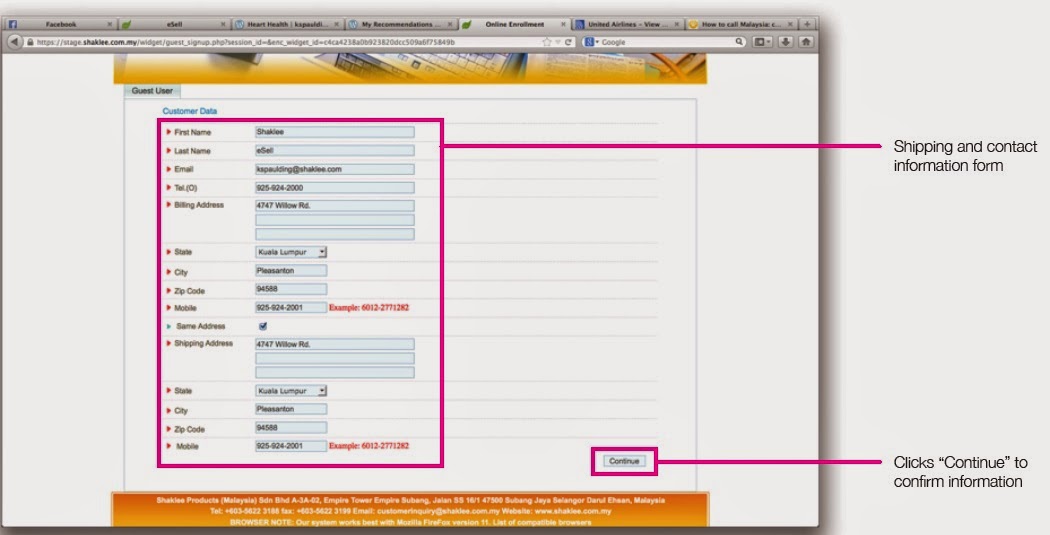Screen dimensions: 1050x535
Task: Bookmark this page with the star icon
Action: [x=546, y=42]
